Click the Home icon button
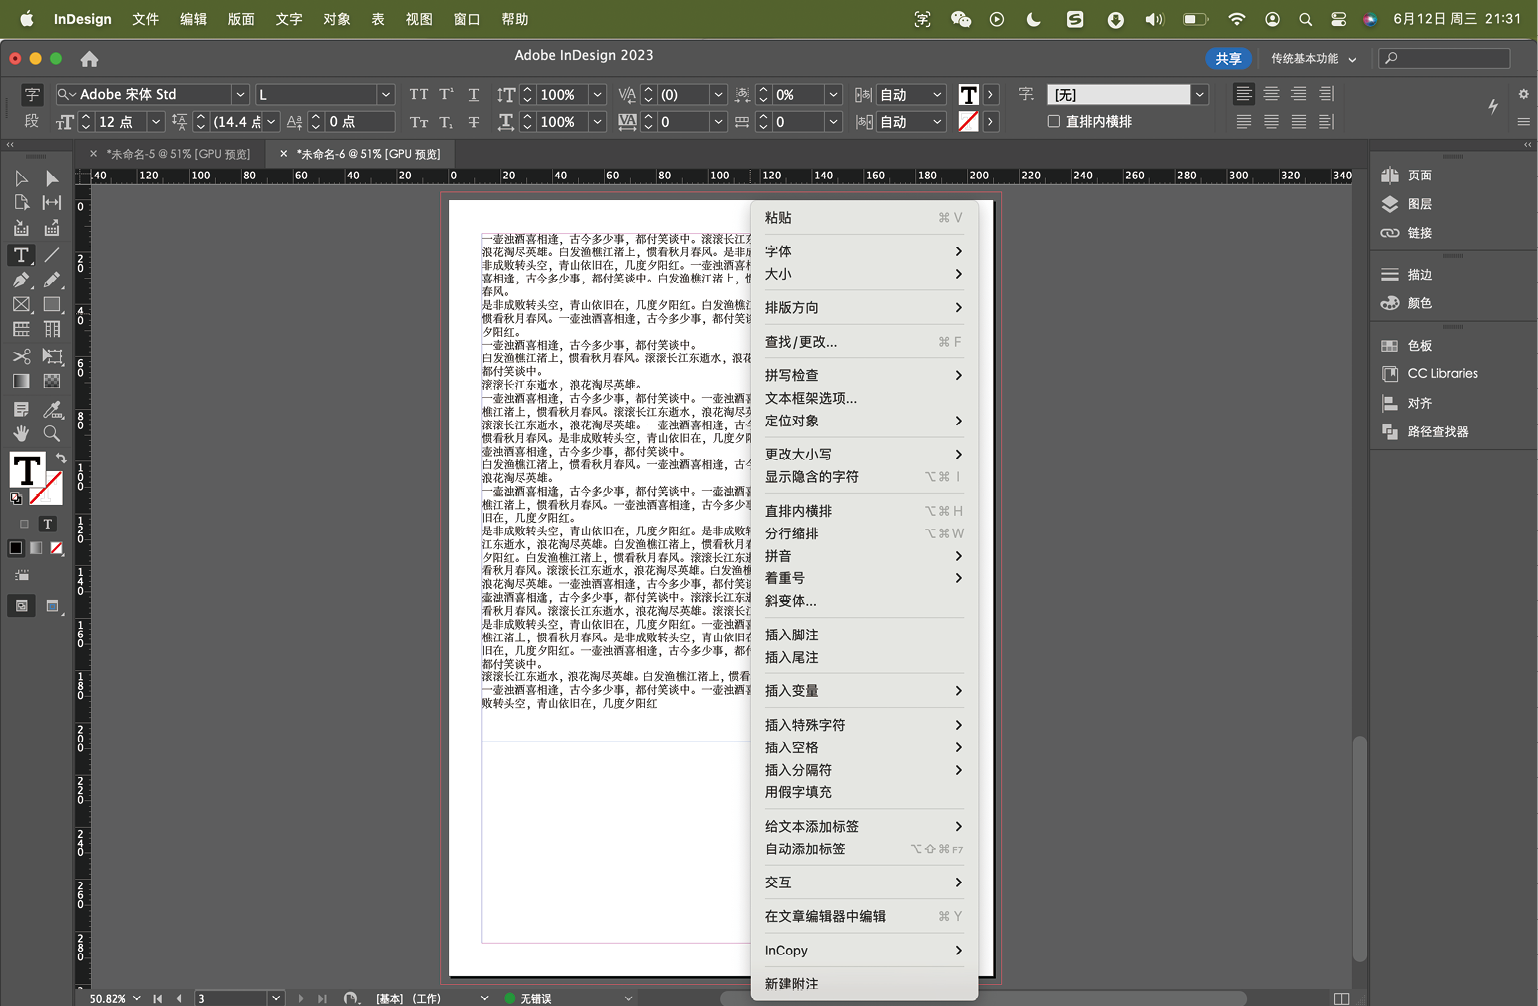Image resolution: width=1538 pixels, height=1006 pixels. point(89,59)
